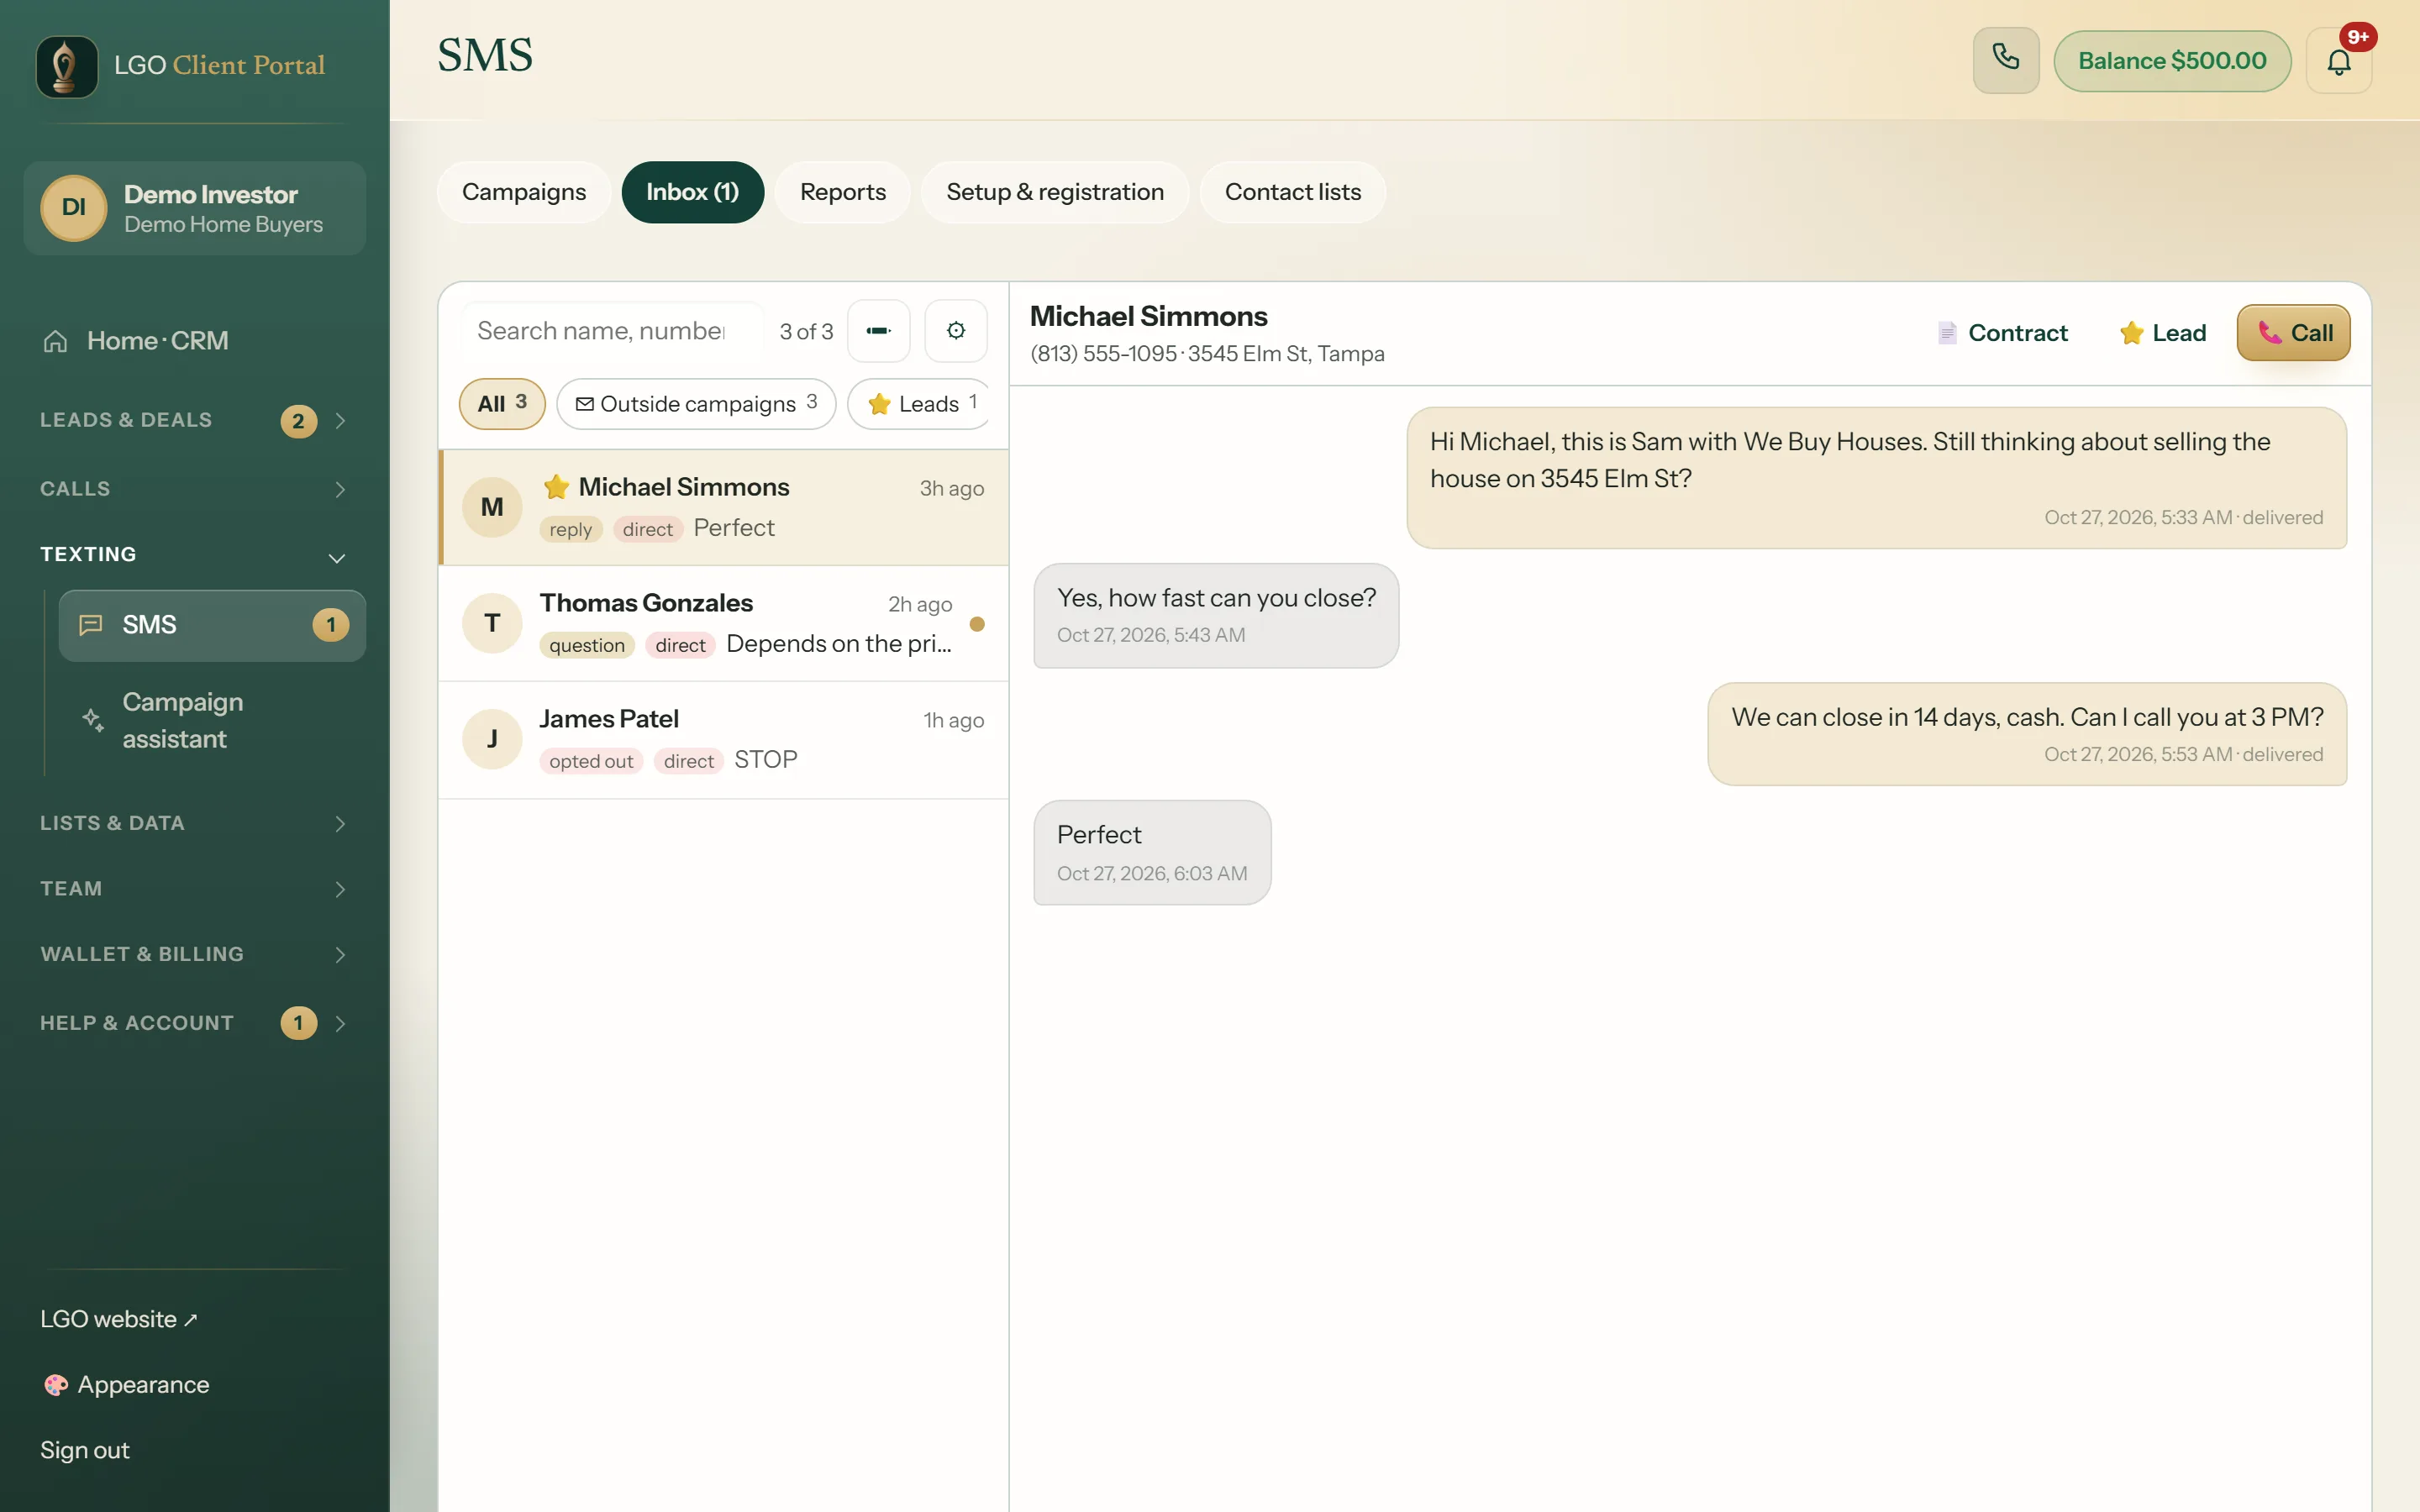
Task: Click the Appearance palette icon
Action: pos(55,1385)
